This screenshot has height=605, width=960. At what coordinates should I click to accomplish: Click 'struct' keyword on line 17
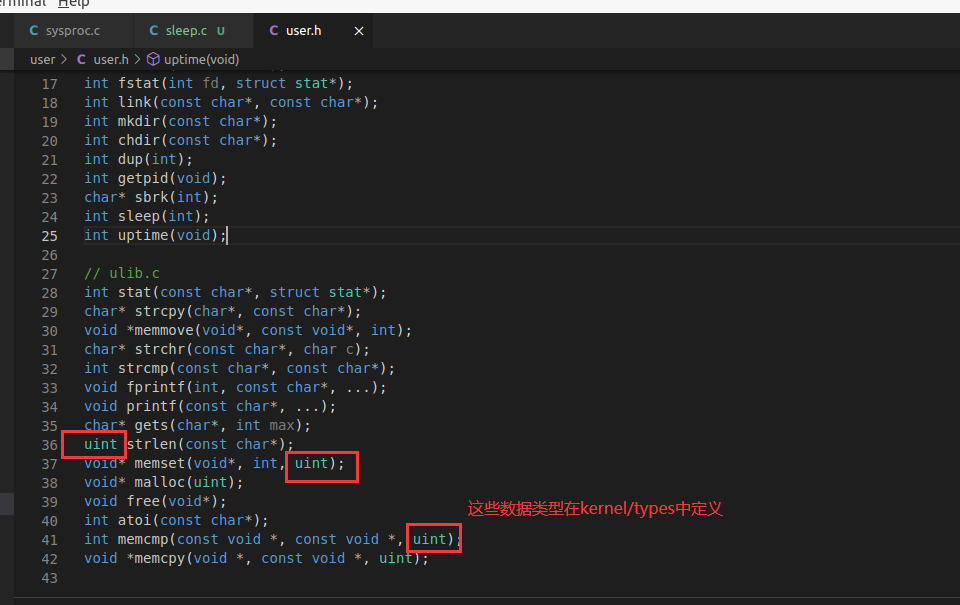point(261,83)
